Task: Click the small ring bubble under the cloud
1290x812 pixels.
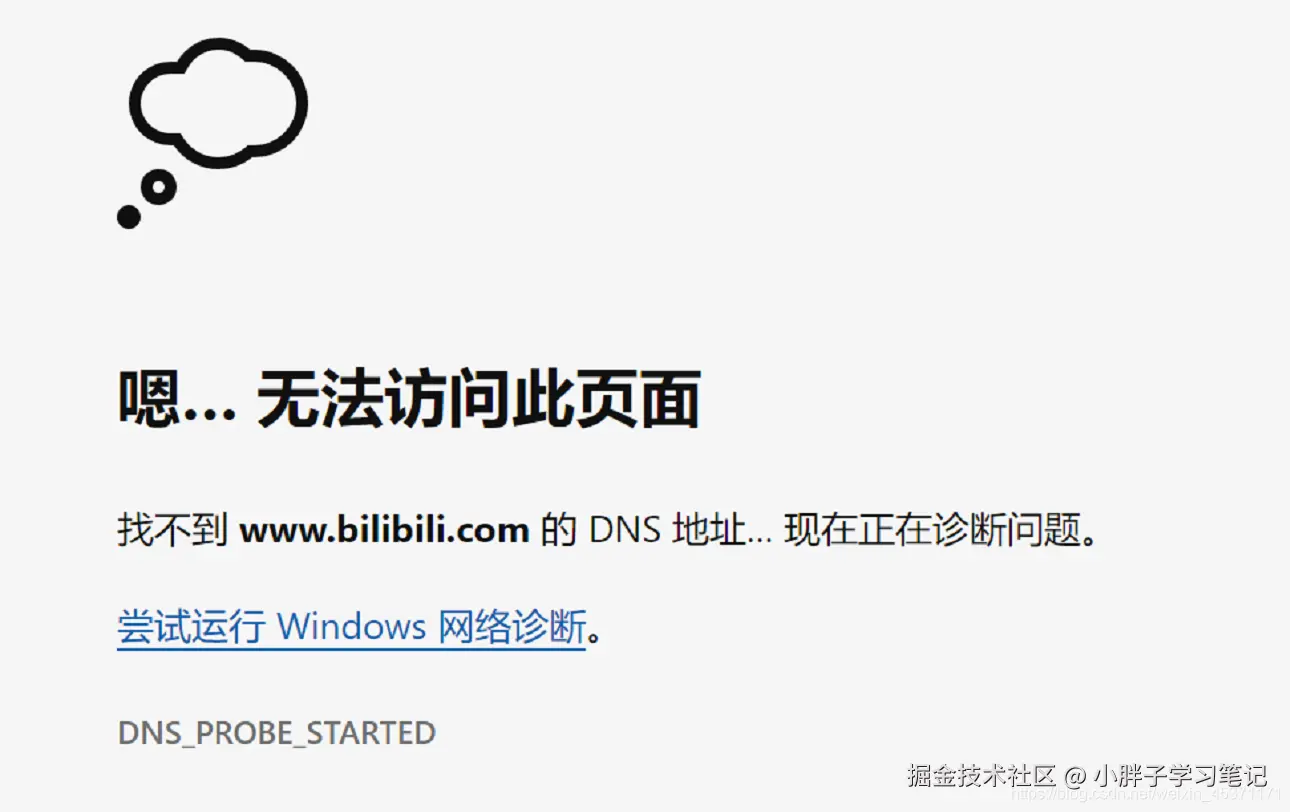Action: (158, 186)
